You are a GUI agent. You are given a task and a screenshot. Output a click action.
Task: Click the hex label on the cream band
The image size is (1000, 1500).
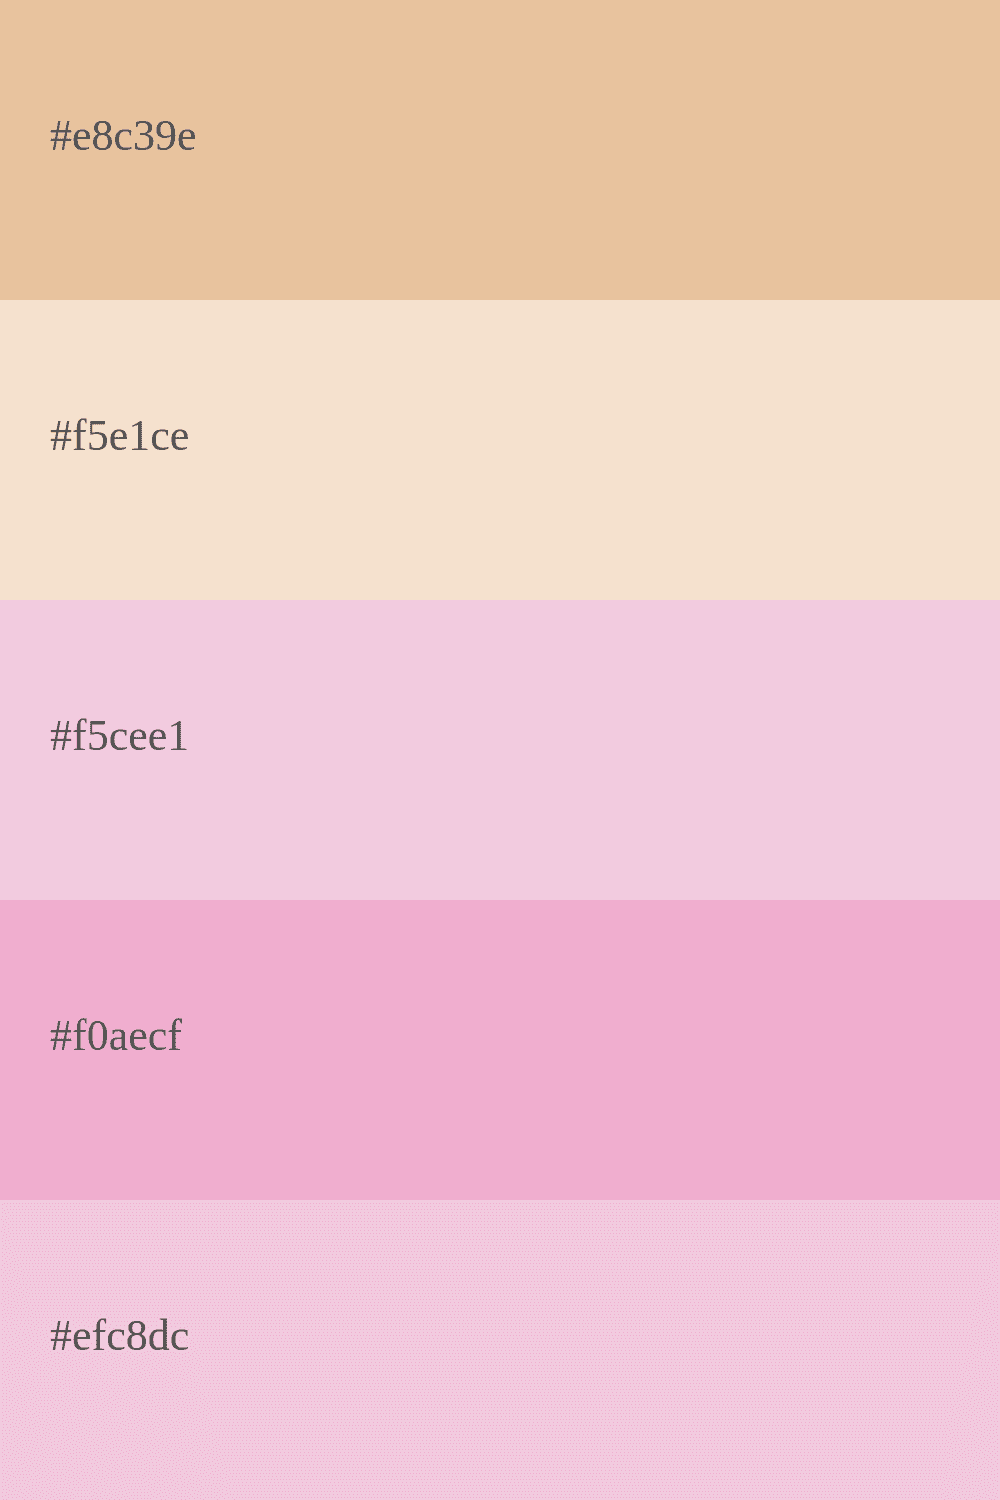point(119,436)
